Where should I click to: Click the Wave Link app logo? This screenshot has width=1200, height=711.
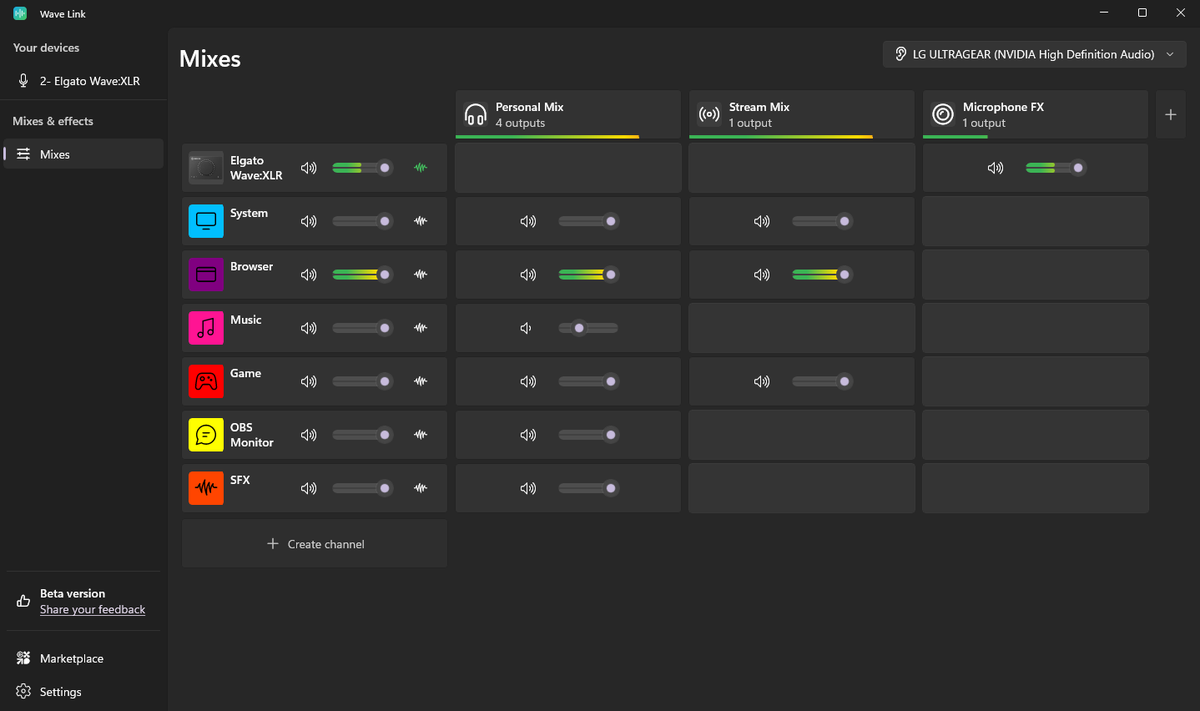[x=19, y=13]
